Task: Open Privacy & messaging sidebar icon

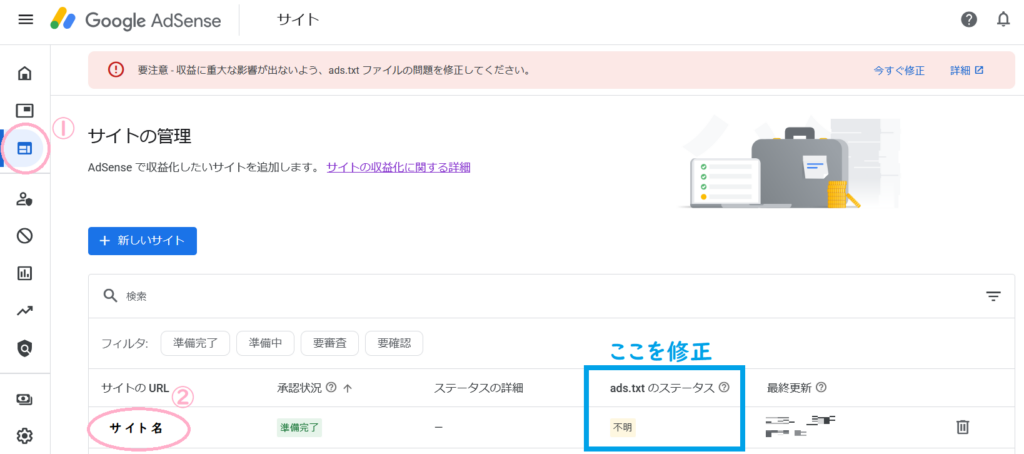Action: point(25,199)
